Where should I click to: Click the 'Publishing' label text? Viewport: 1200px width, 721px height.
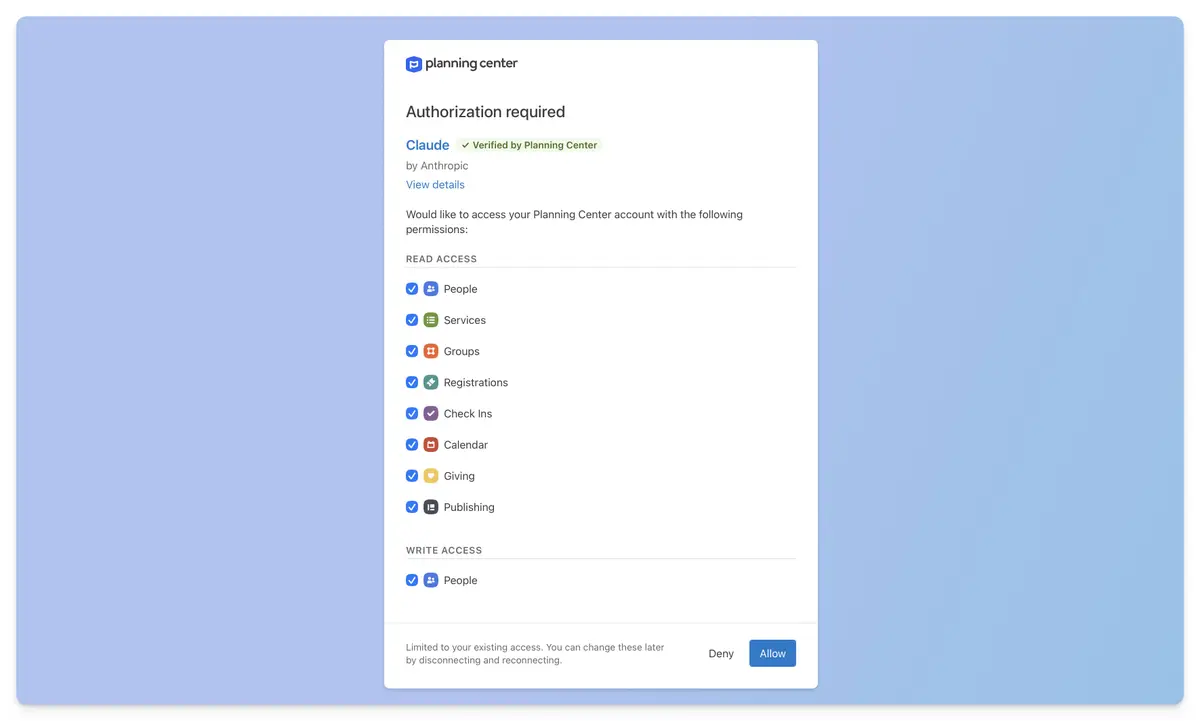click(x=469, y=507)
